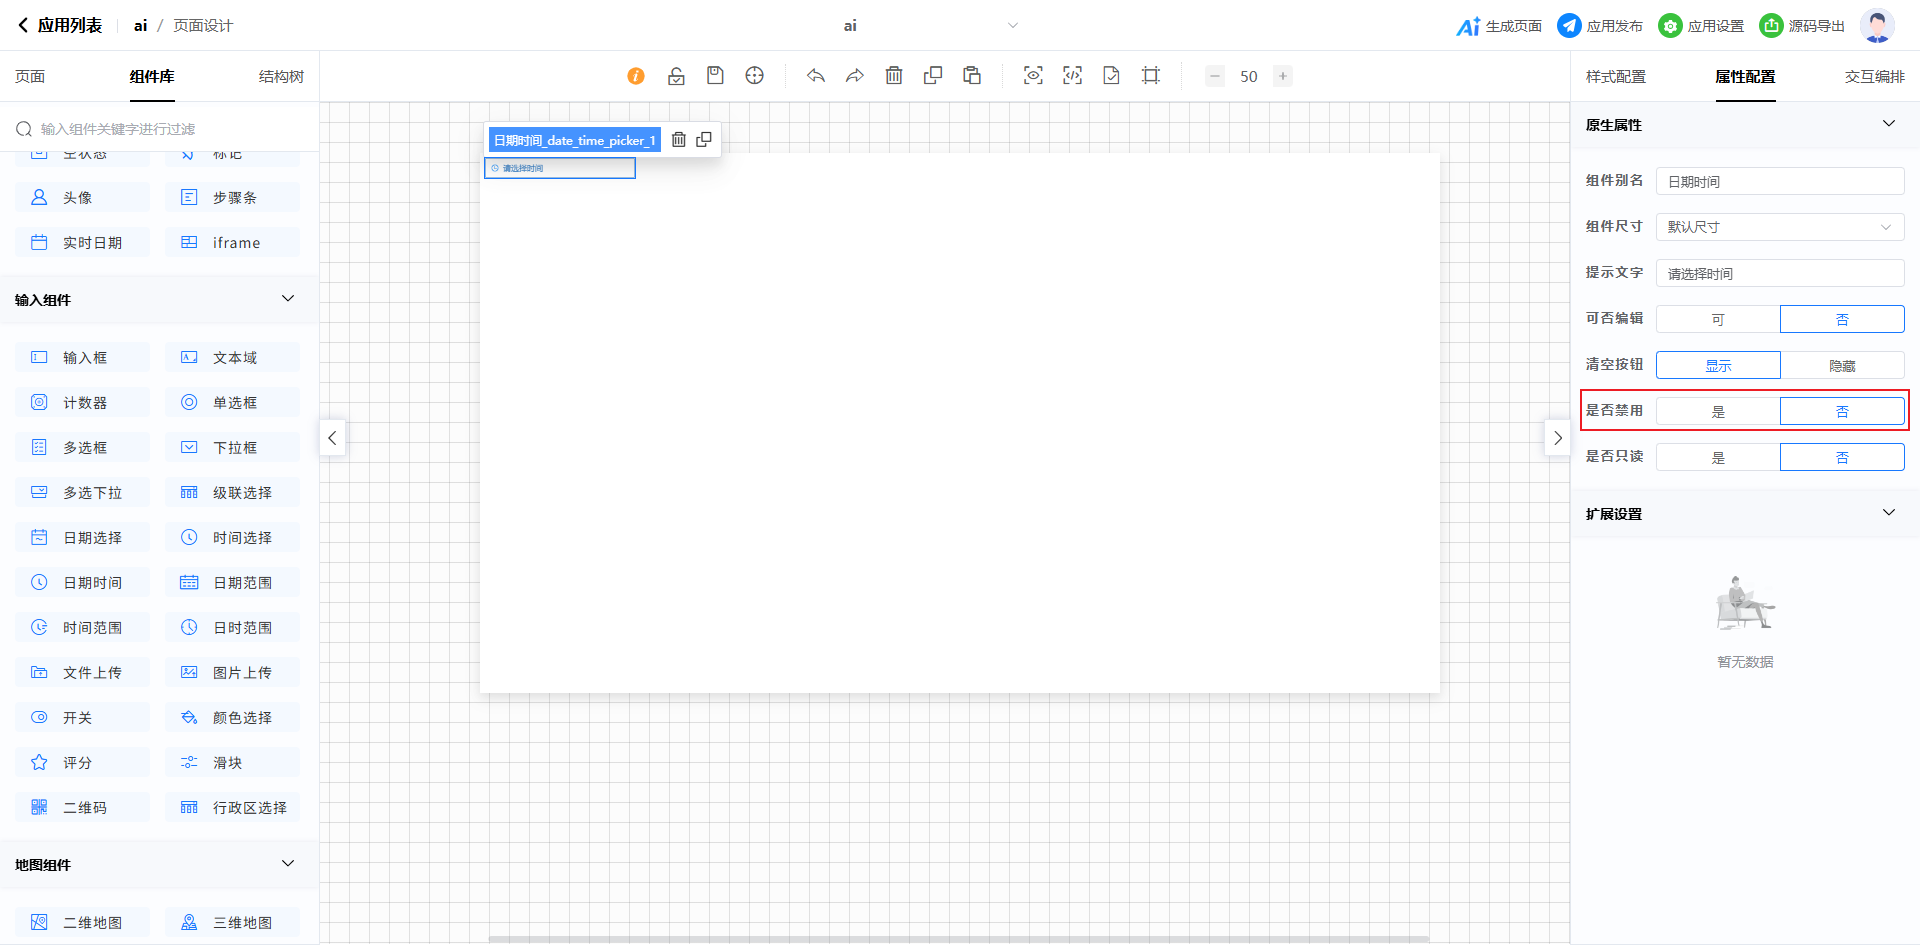Set 是否禁用 to 是
This screenshot has width=1920, height=945.
click(x=1718, y=412)
